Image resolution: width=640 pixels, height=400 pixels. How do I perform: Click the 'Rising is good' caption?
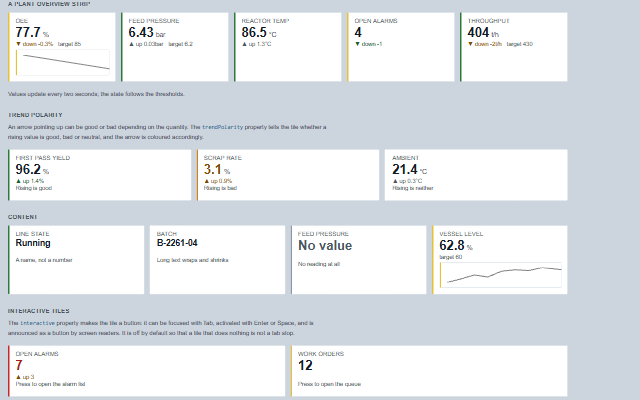click(x=33, y=188)
